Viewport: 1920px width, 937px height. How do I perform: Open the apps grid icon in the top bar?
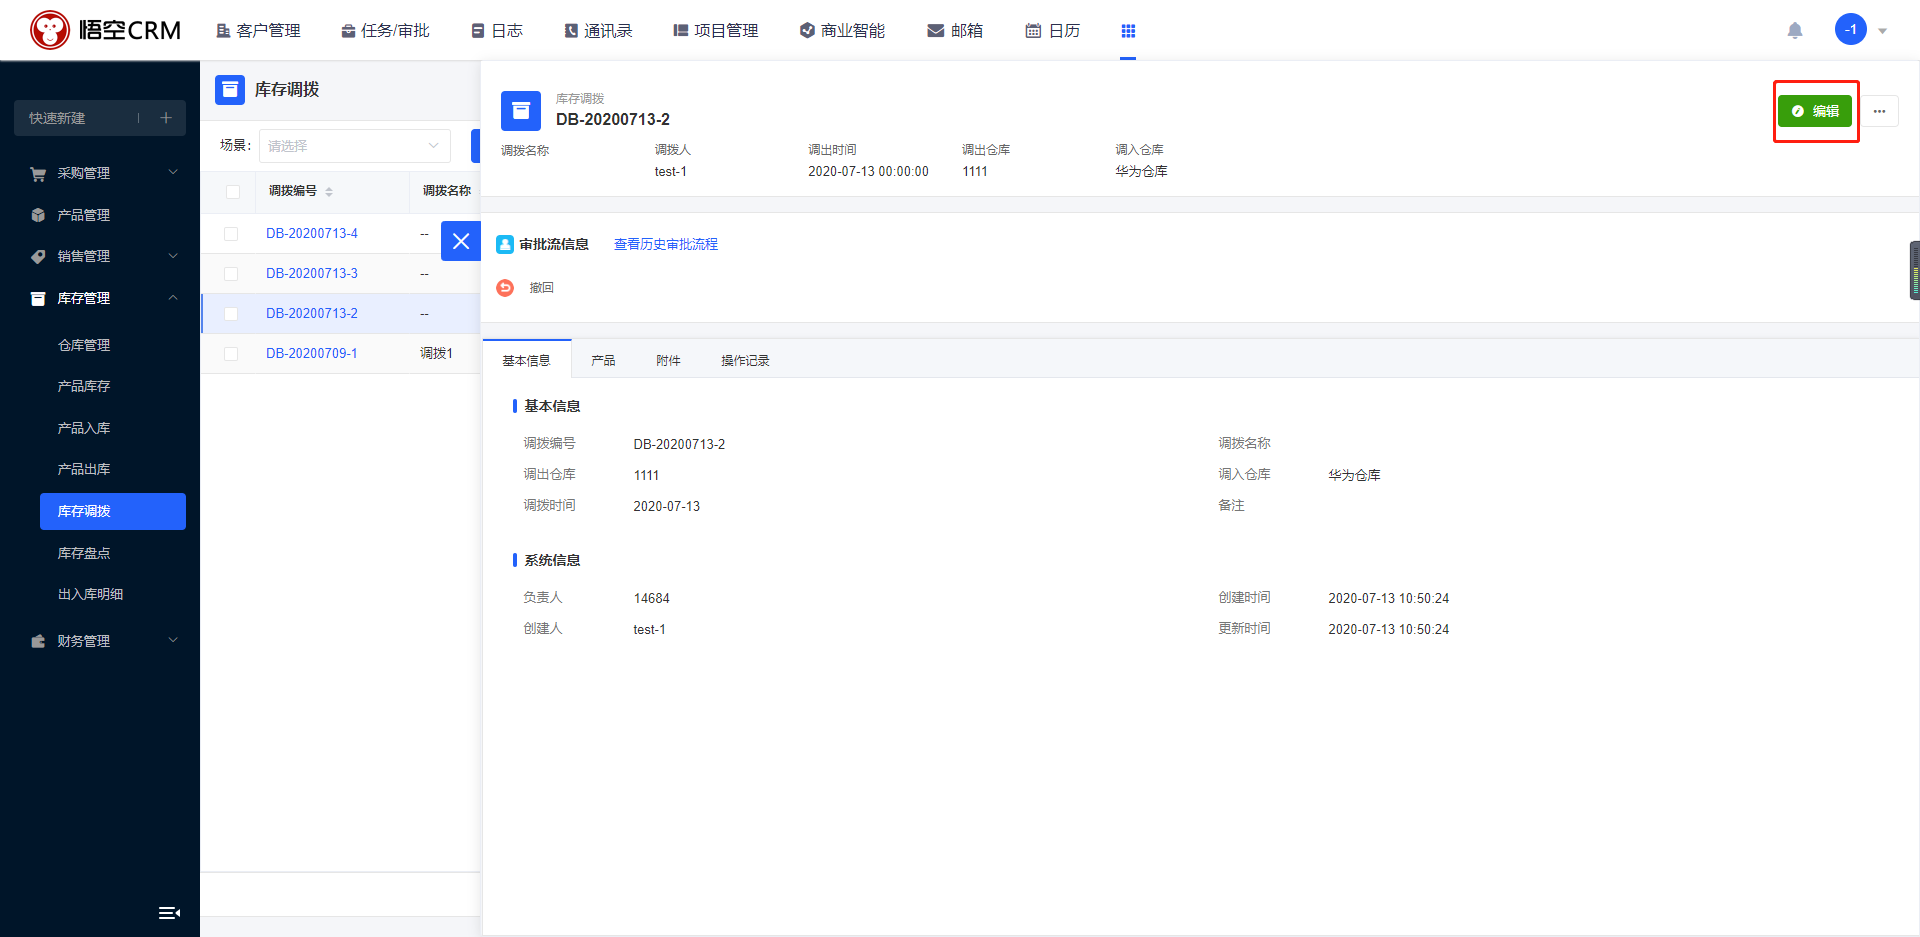tap(1128, 31)
